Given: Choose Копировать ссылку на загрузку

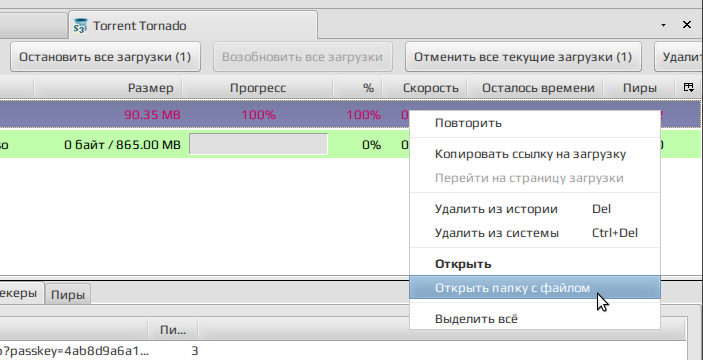Looking at the screenshot, I should coord(534,154).
